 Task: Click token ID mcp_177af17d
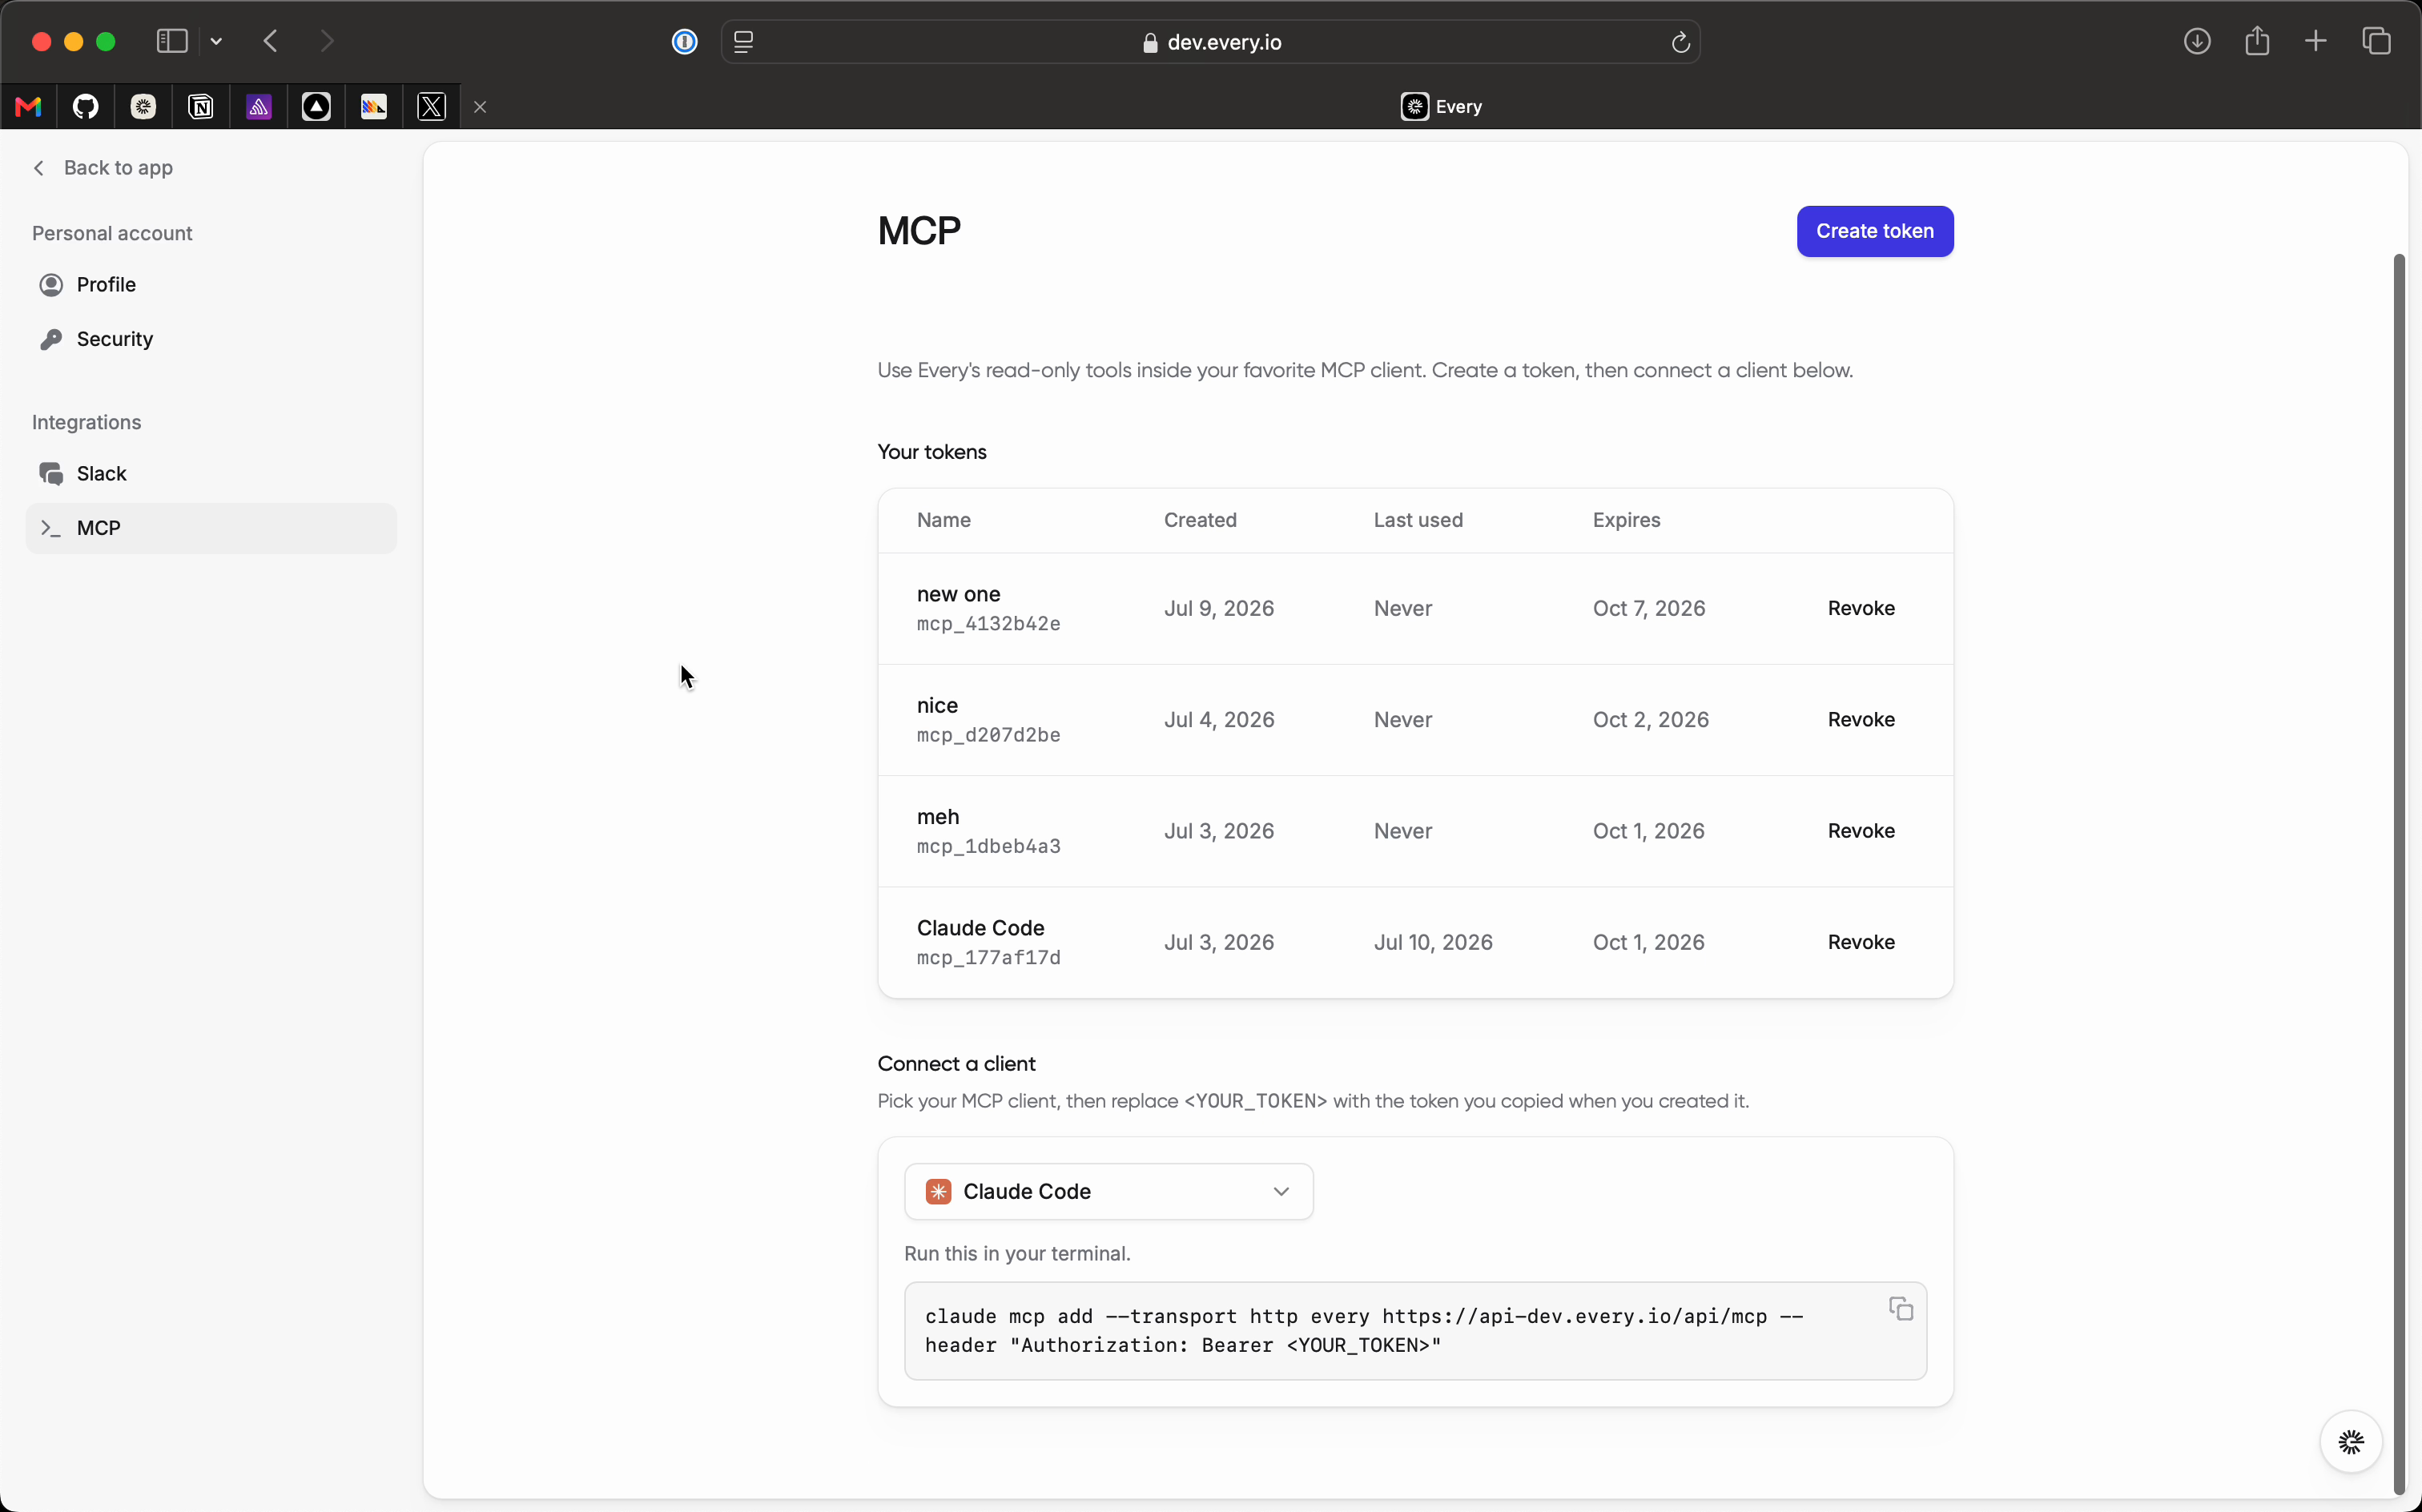988,958
